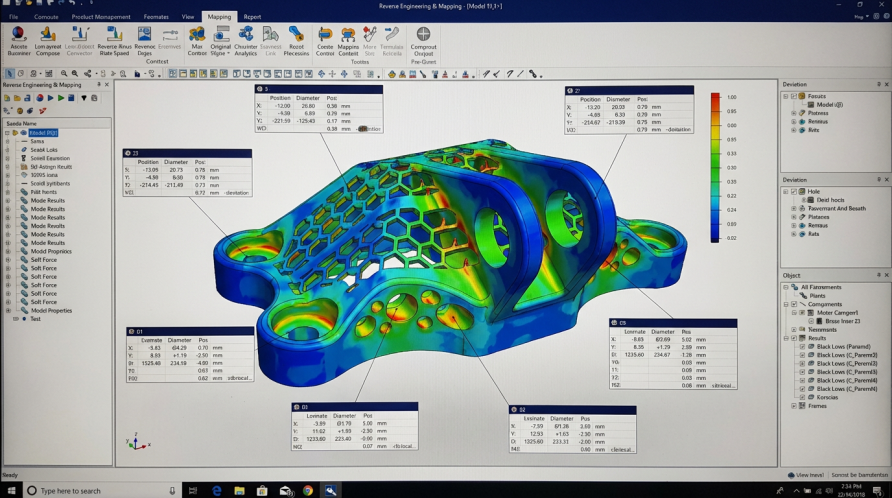
Task: Toggle the Black Lows (C_PeremN) checkbox
Action: (803, 389)
